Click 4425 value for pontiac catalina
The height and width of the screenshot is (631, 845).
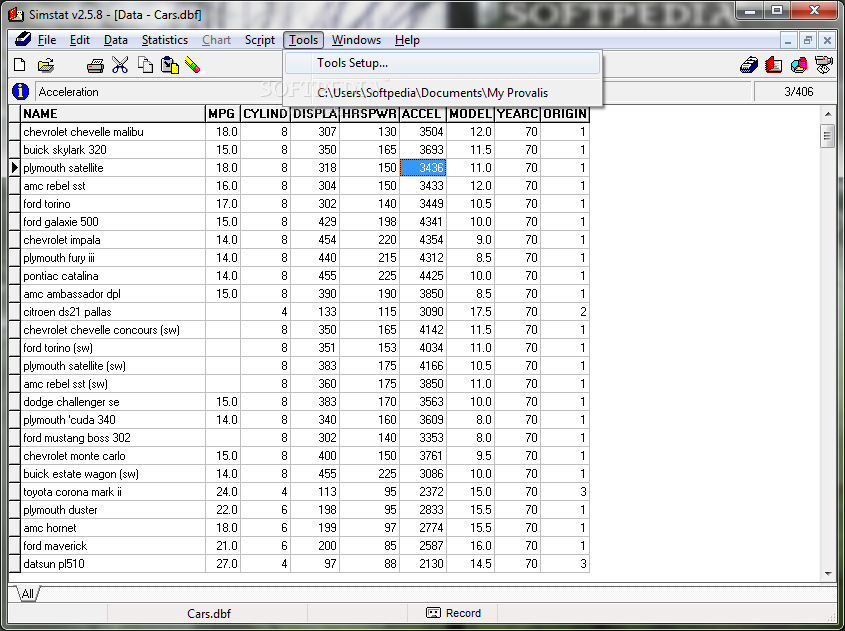[x=423, y=276]
